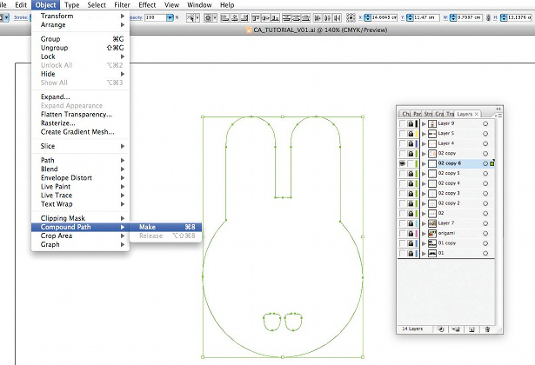This screenshot has width=535, height=365.
Task: Unlock the 02 copy layer lock
Action: 411,154
